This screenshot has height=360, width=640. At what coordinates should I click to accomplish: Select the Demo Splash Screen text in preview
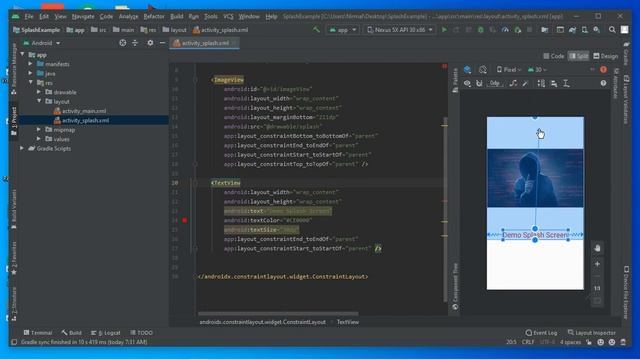click(535, 235)
